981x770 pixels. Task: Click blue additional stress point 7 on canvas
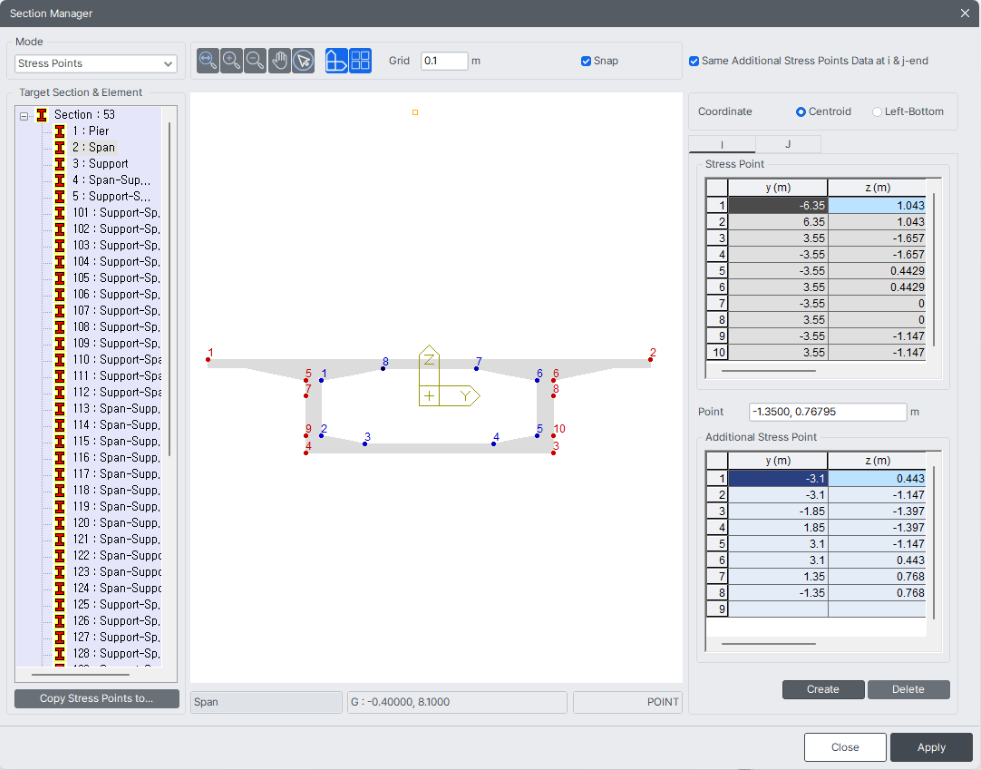(x=476, y=368)
